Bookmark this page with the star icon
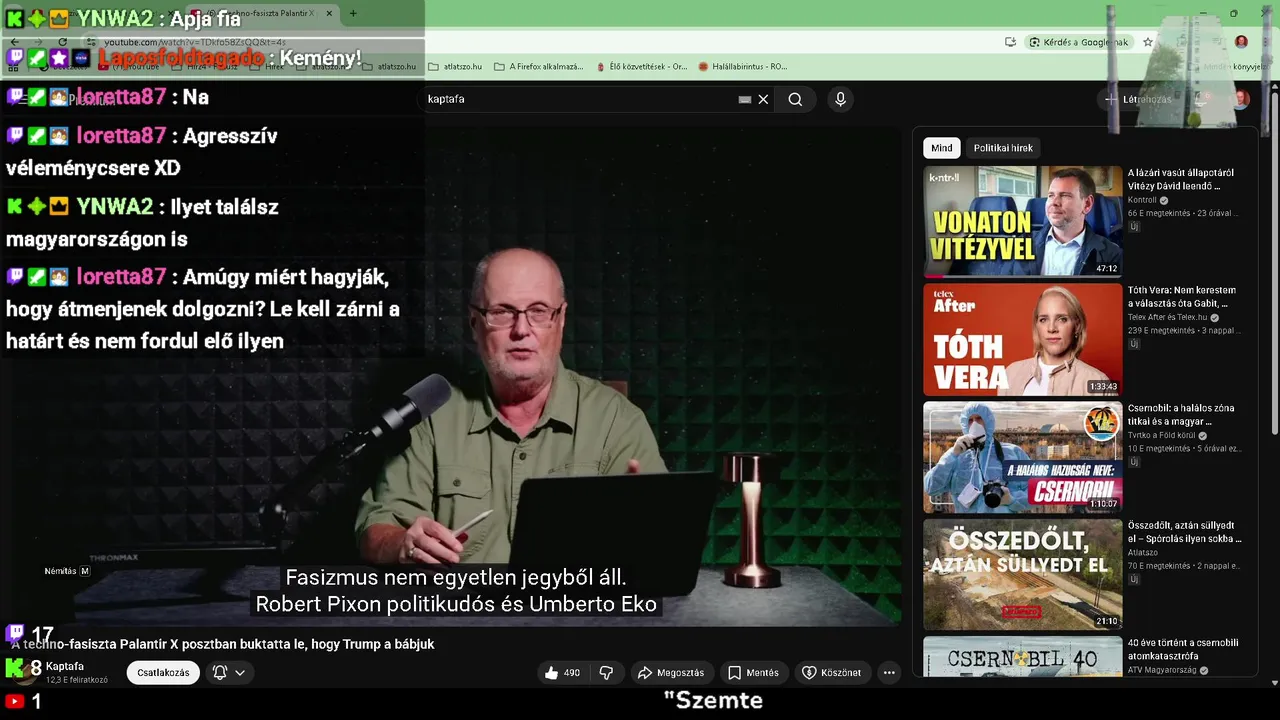Viewport: 1280px width, 720px height. point(1148,42)
